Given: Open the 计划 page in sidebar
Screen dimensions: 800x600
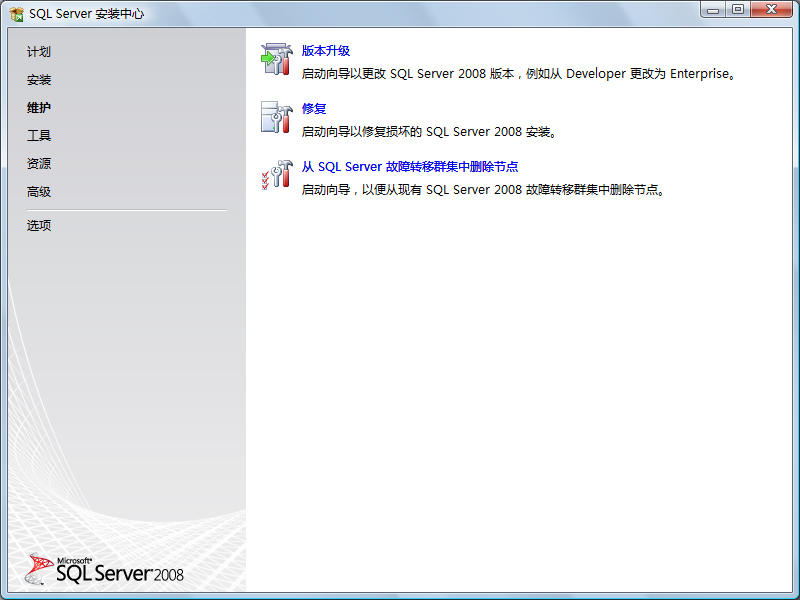Looking at the screenshot, I should click(x=39, y=52).
